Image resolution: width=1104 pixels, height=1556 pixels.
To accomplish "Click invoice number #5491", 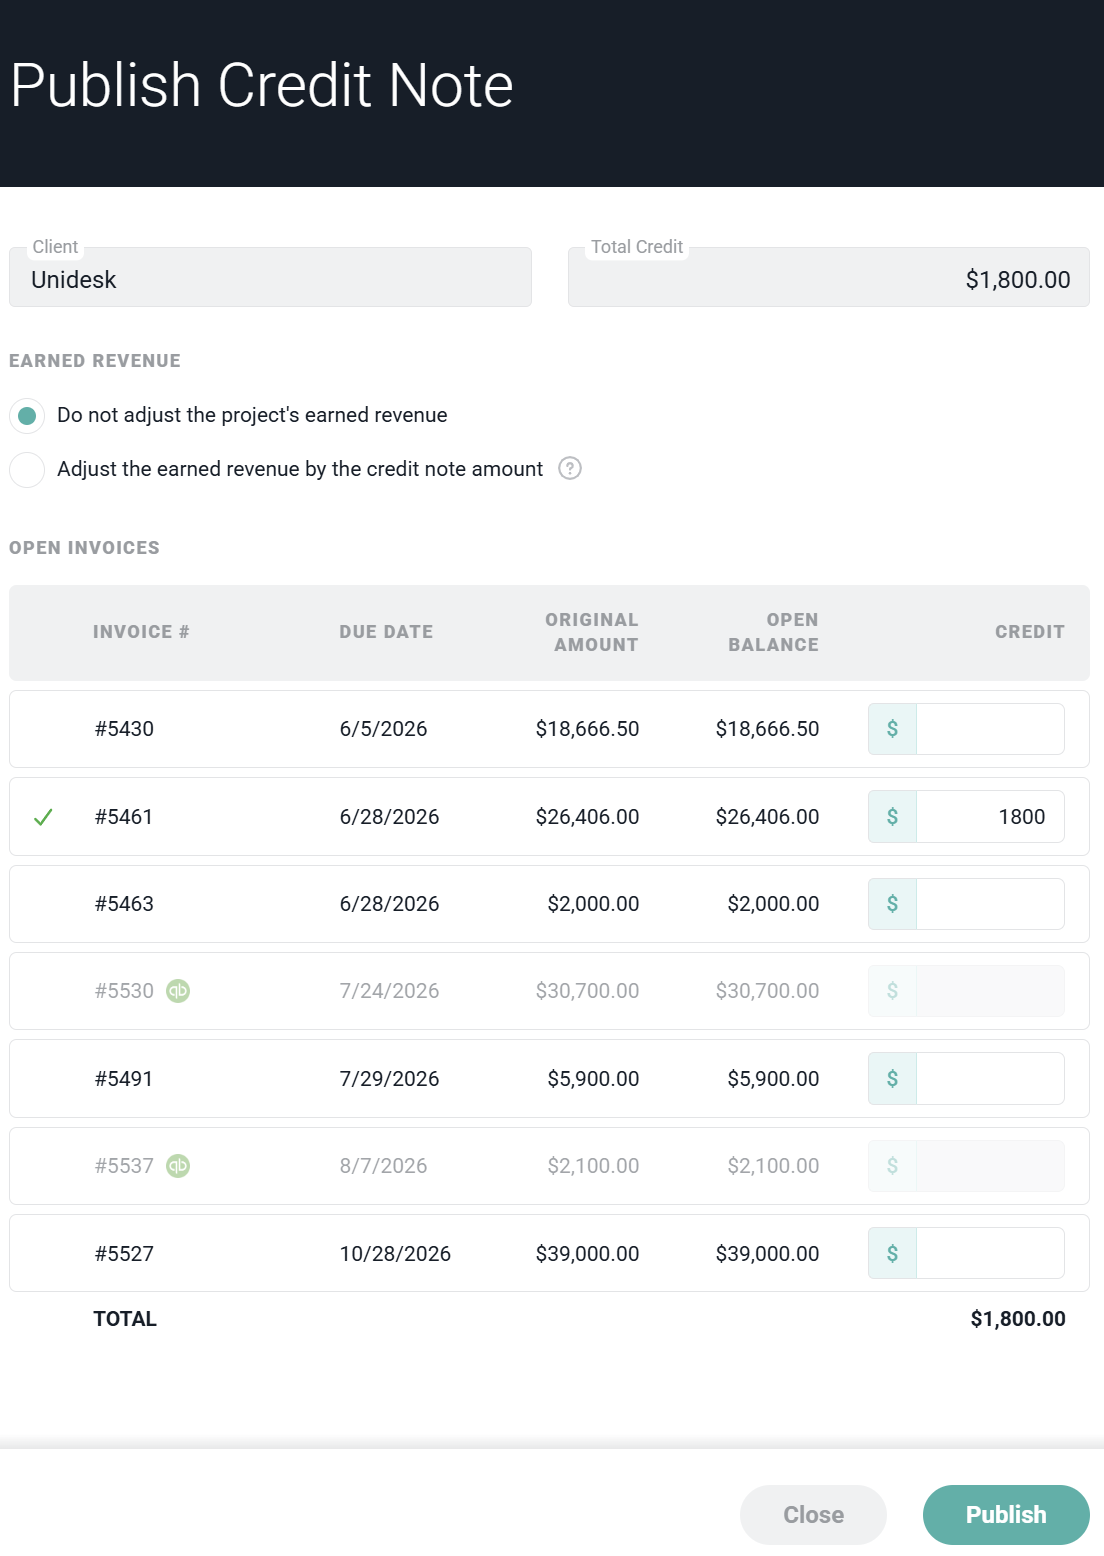I will click(x=124, y=1079).
